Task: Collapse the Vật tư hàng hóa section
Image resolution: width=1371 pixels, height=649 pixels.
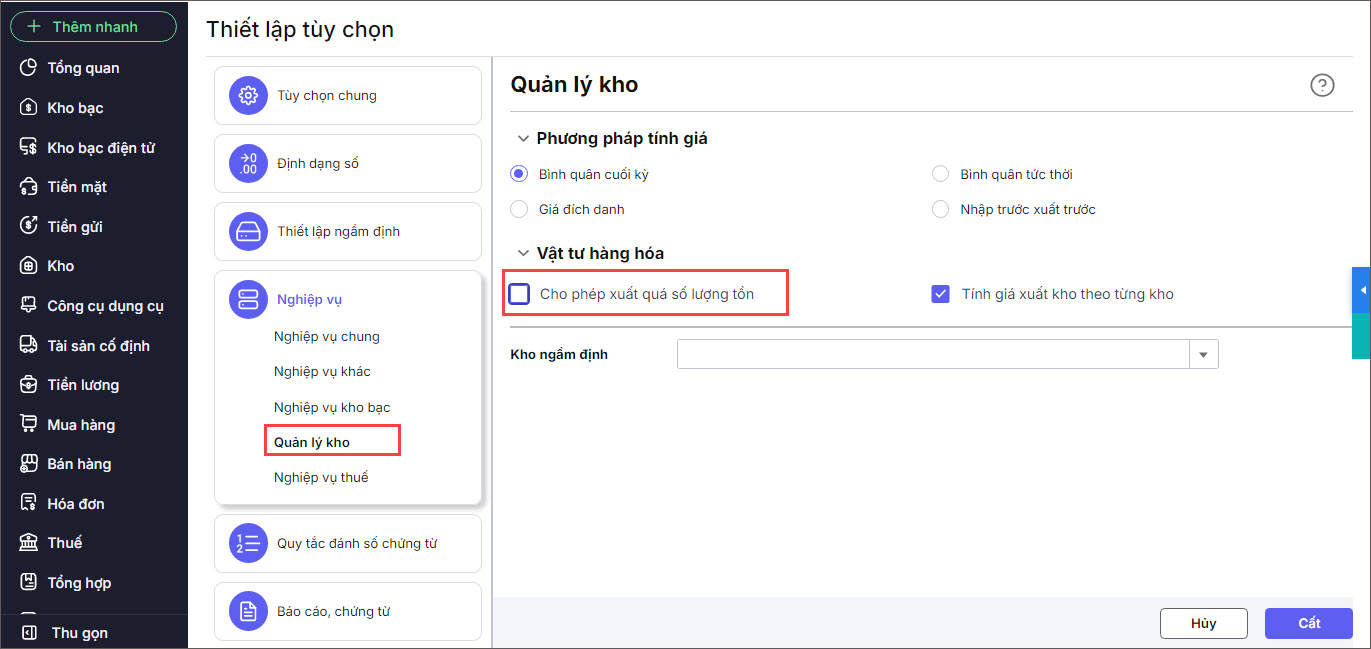Action: coord(522,254)
